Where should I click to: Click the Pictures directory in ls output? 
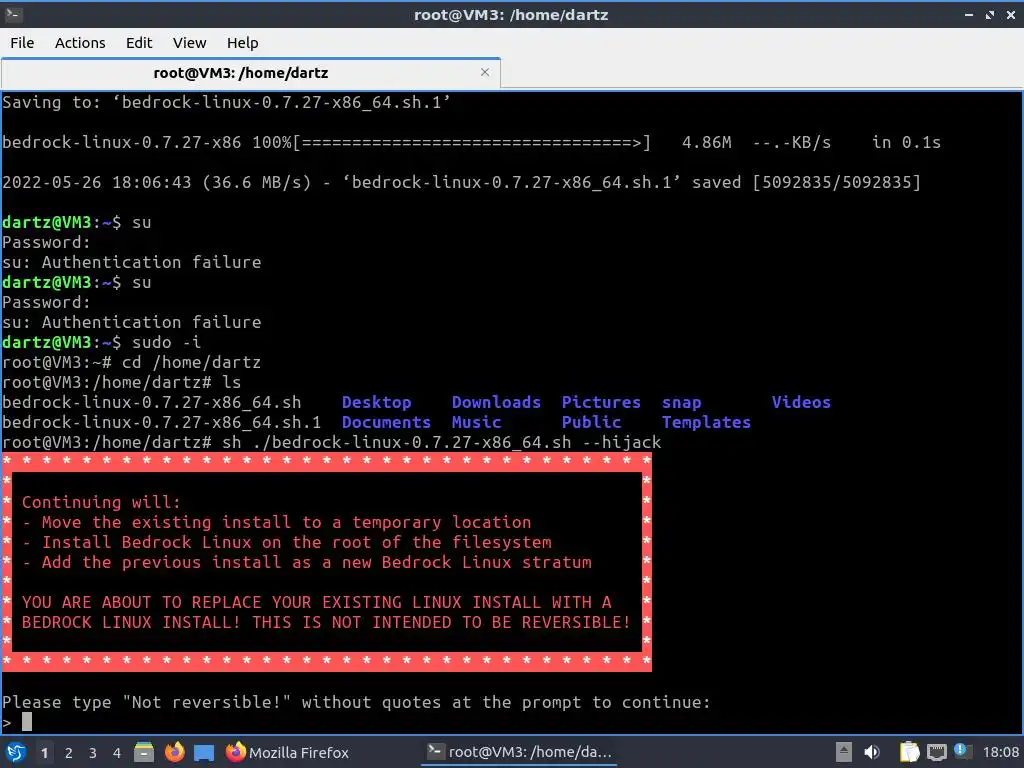click(601, 402)
